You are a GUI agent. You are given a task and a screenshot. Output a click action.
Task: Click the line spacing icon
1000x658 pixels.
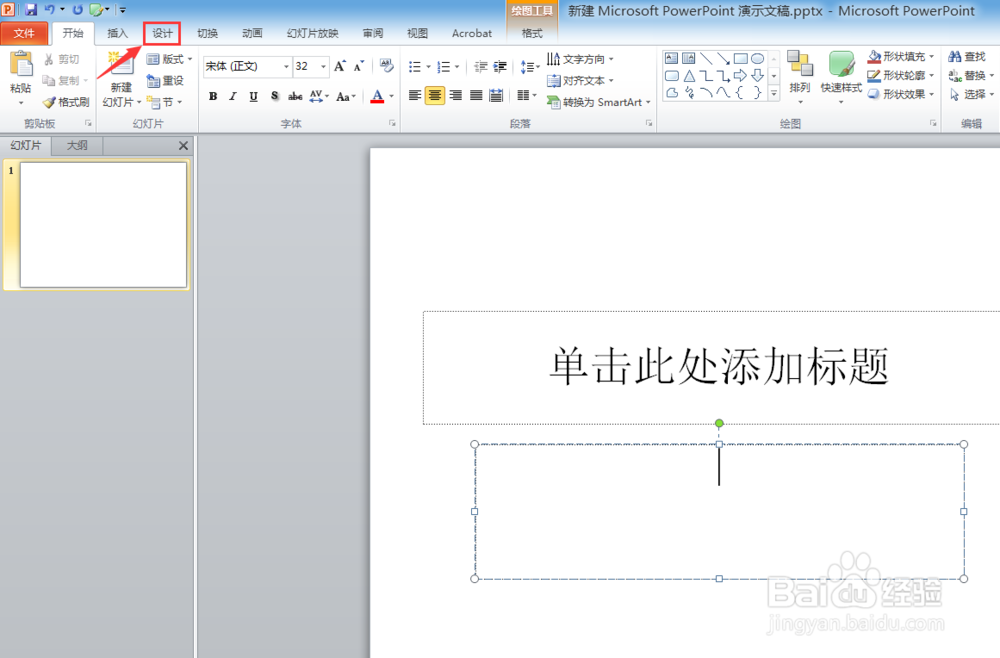[527, 67]
